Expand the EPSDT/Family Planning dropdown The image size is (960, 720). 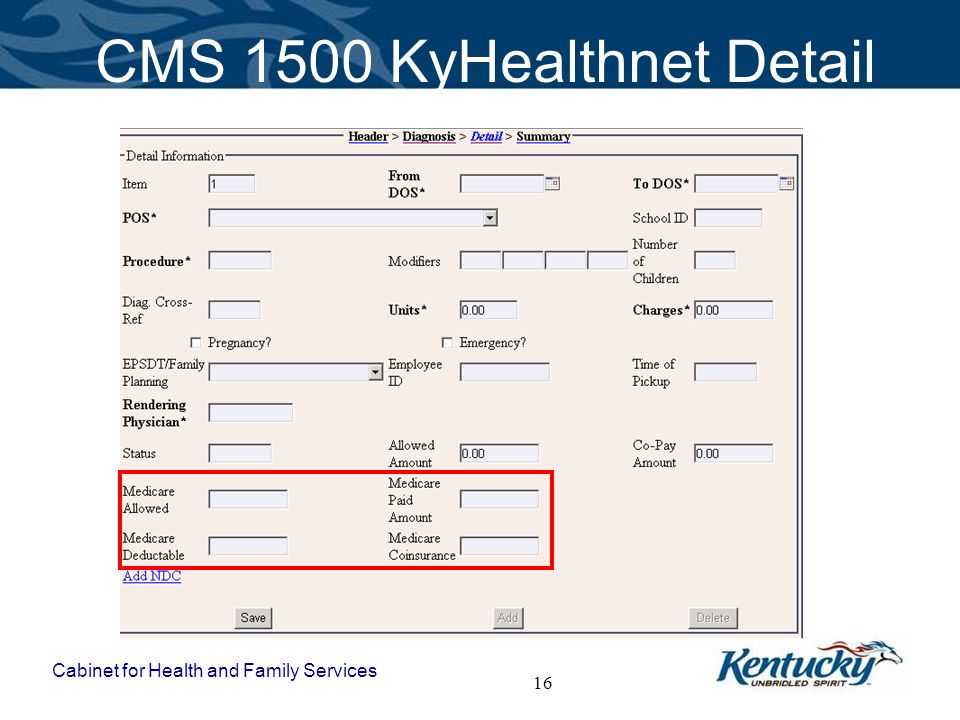[x=375, y=372]
